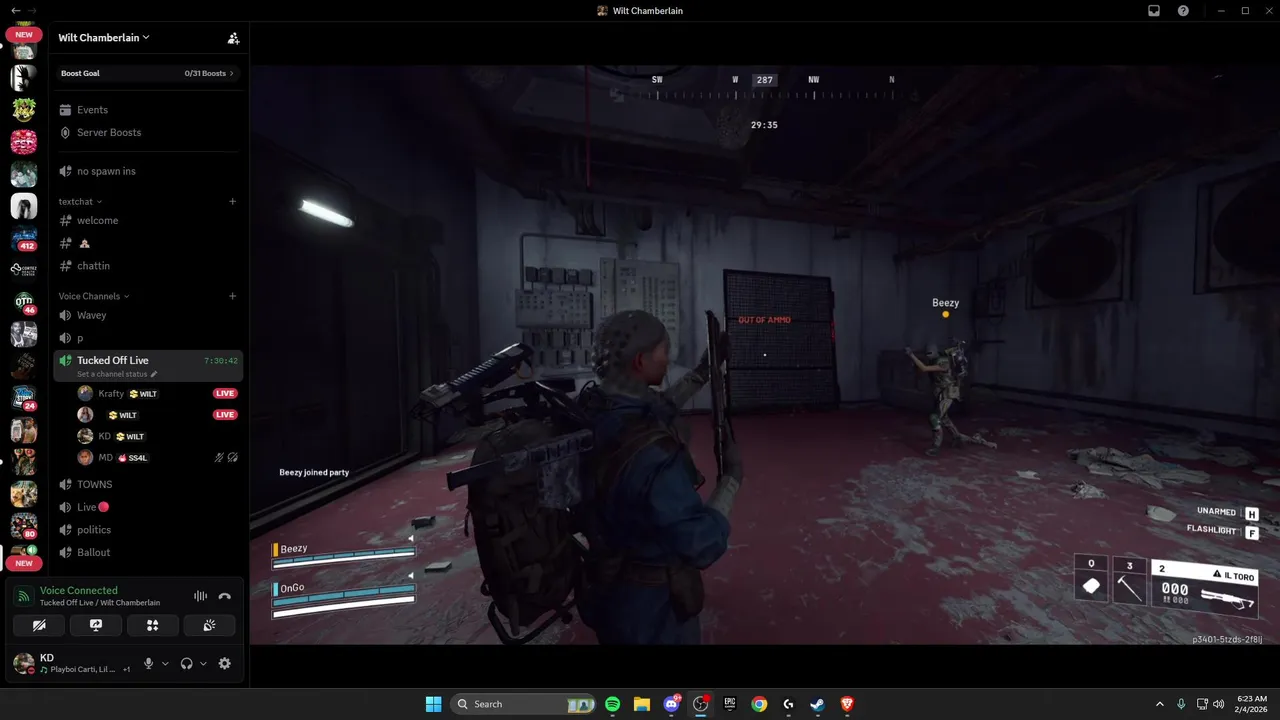The width and height of the screenshot is (1280, 720).
Task: Open server with 80 notification badge
Action: click(24, 525)
